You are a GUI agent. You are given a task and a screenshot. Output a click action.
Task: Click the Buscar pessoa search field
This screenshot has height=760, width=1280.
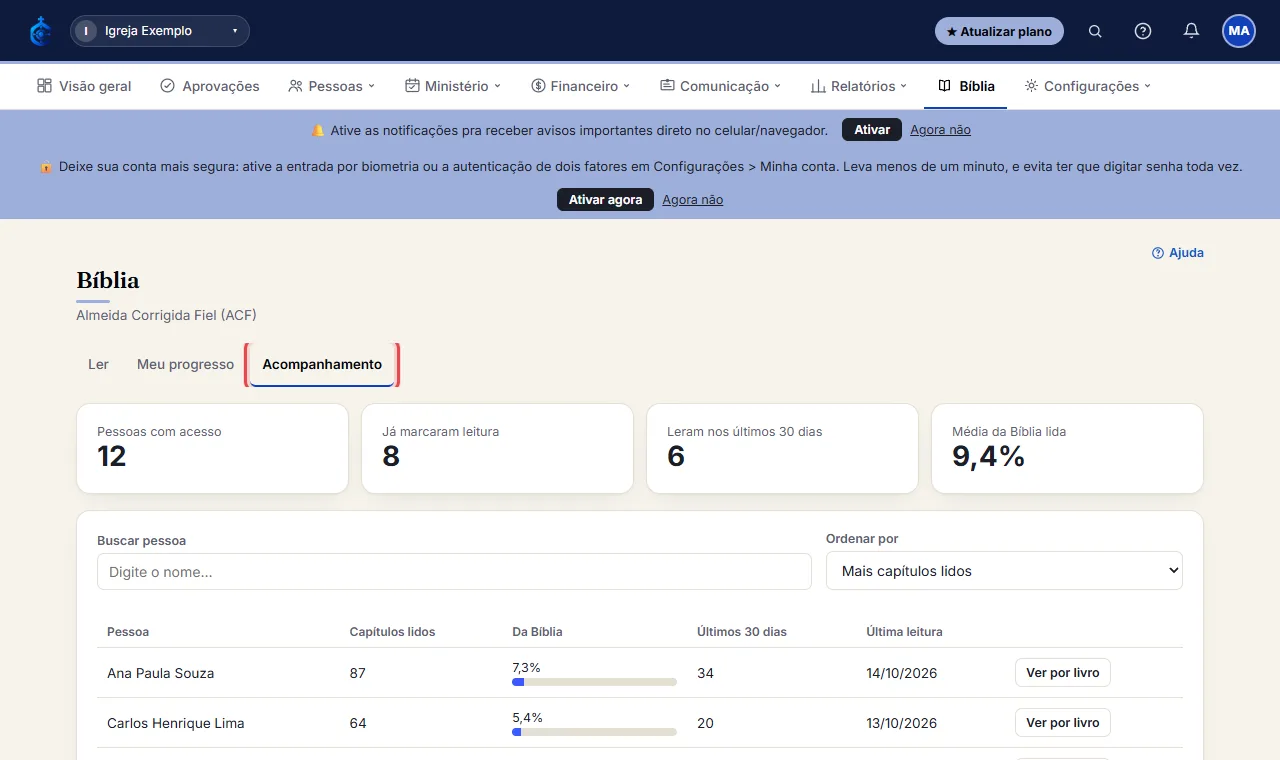coord(454,572)
